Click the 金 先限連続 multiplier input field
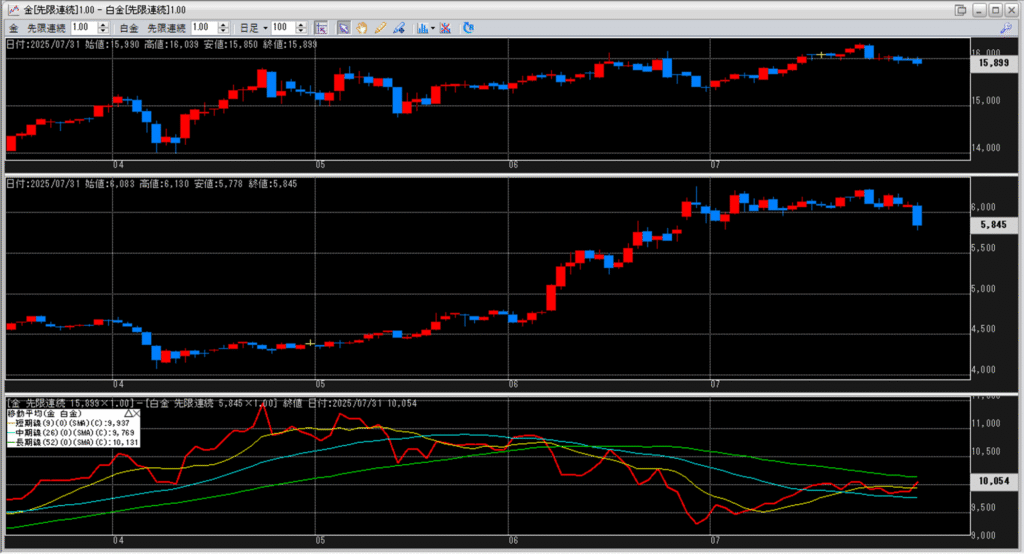 point(80,28)
